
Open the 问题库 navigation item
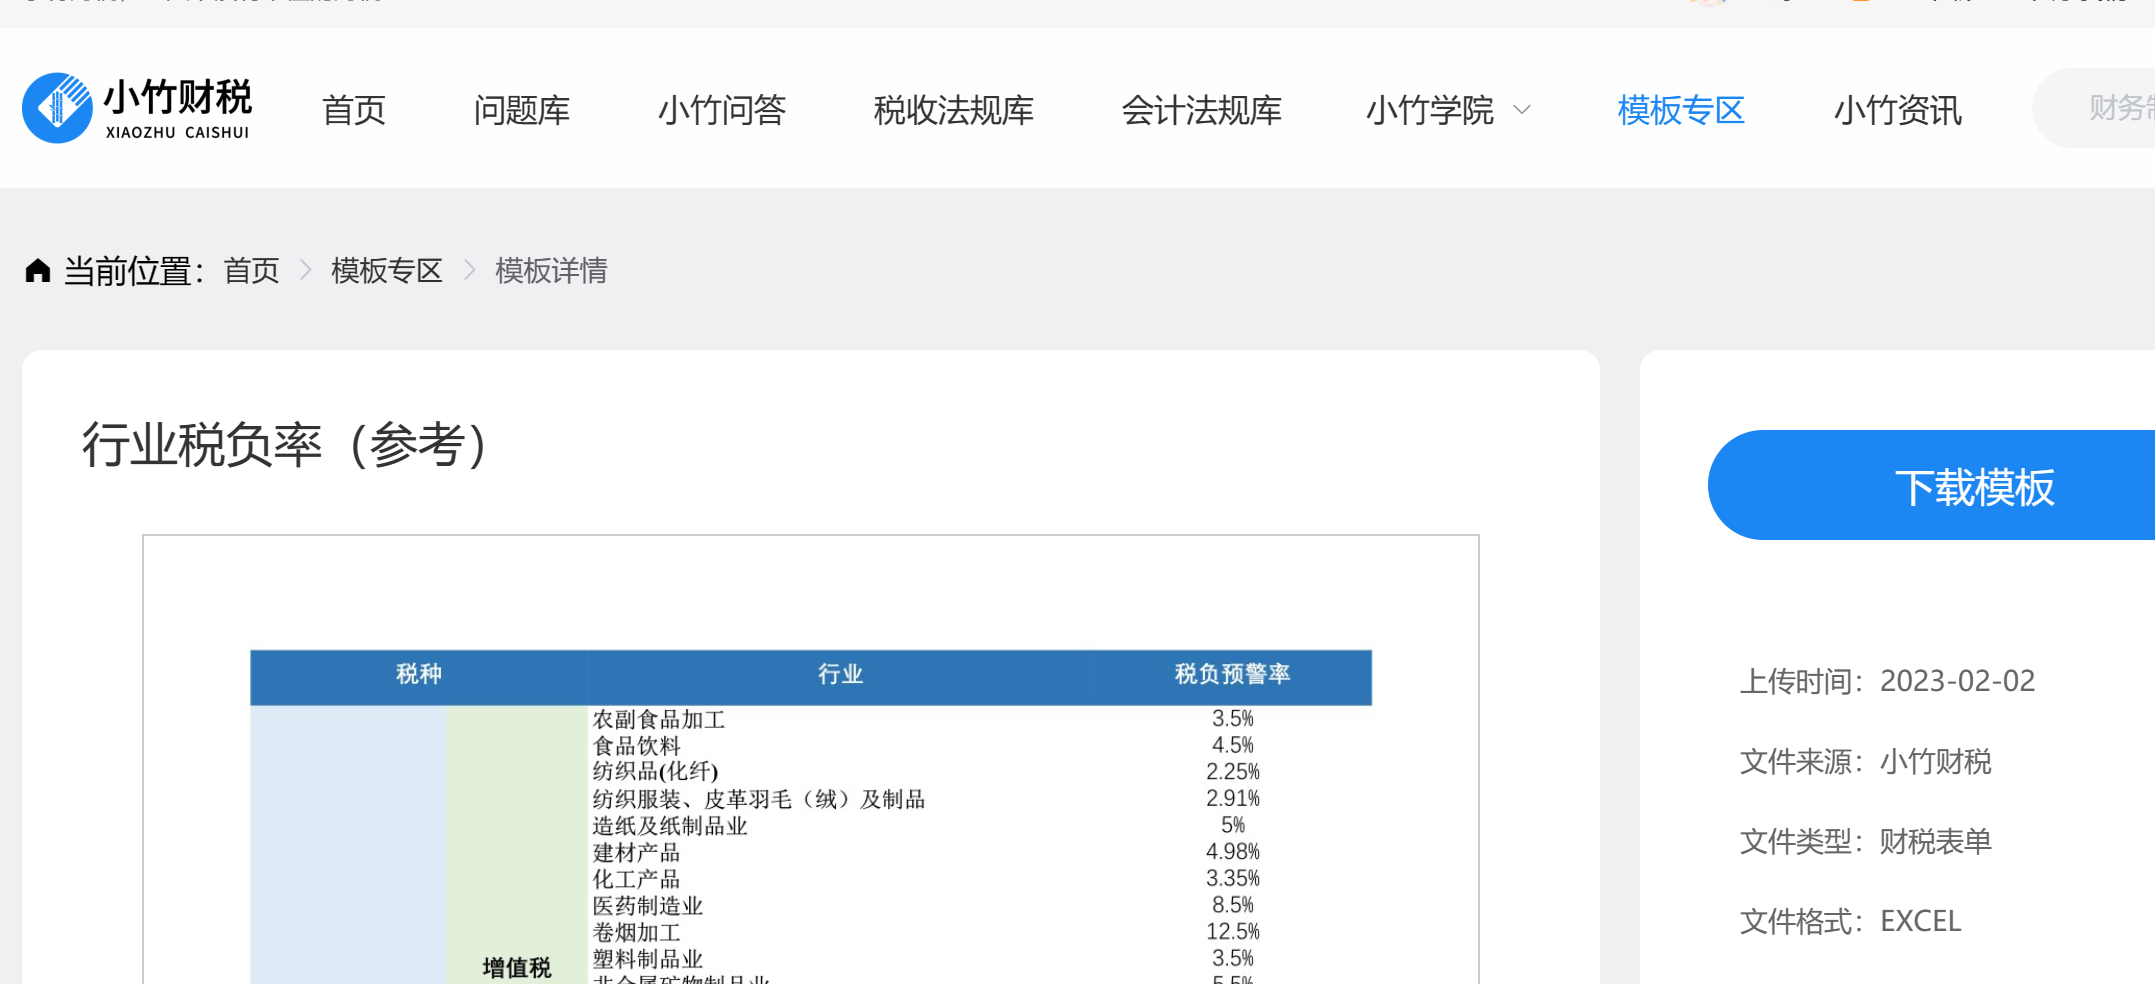pyautogui.click(x=522, y=110)
